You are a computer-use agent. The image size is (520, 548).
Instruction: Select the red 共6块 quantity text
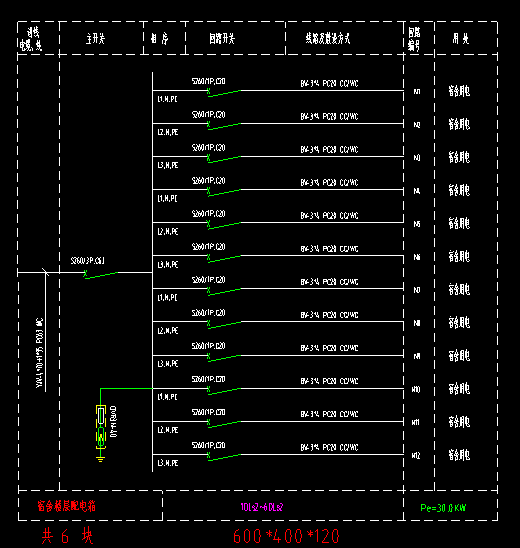67,535
